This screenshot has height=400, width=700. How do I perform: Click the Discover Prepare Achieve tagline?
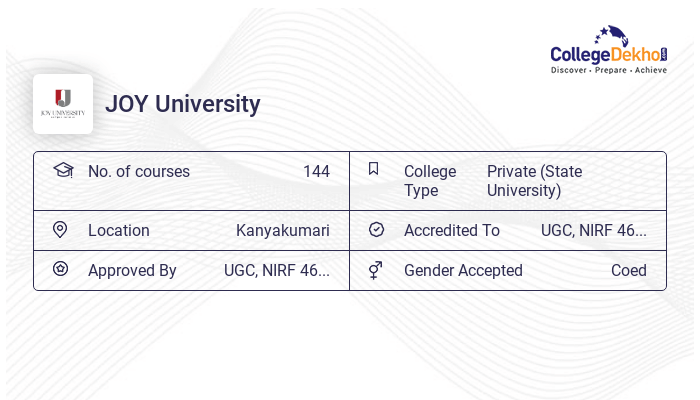(608, 70)
